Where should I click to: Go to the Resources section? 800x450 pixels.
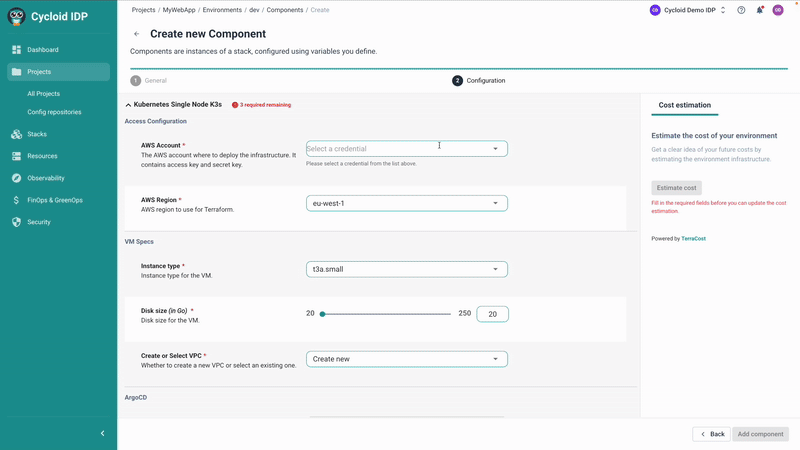tap(17, 156)
